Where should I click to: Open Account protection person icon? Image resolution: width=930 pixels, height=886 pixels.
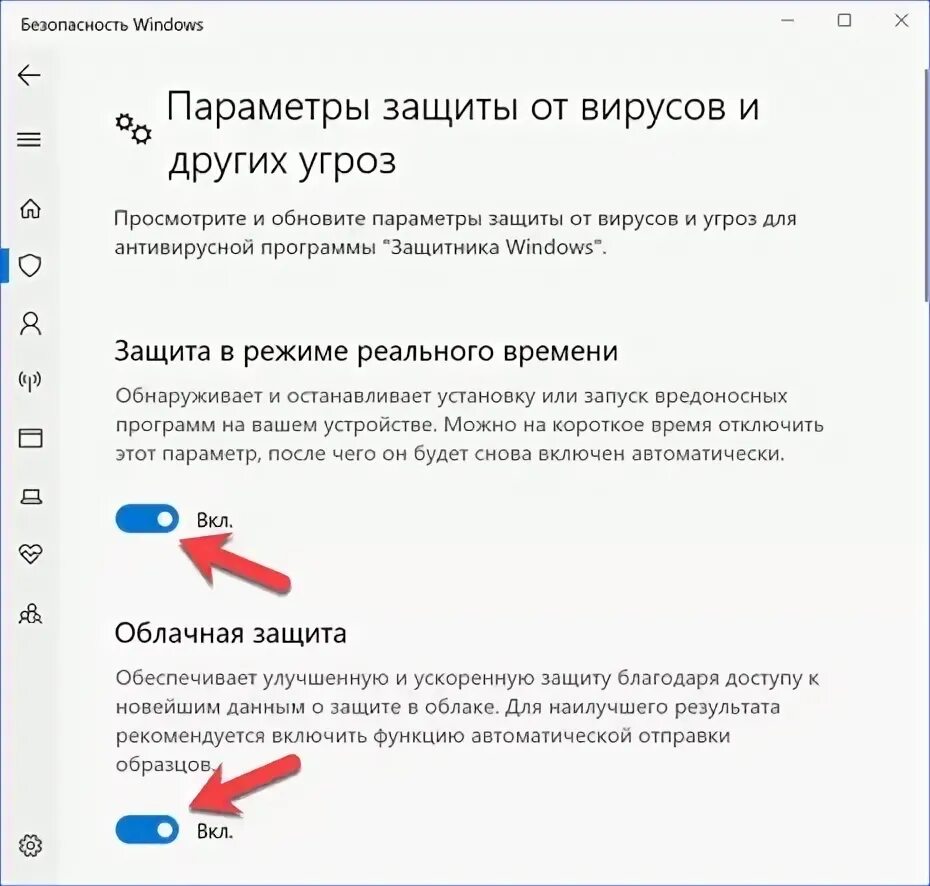coord(30,324)
